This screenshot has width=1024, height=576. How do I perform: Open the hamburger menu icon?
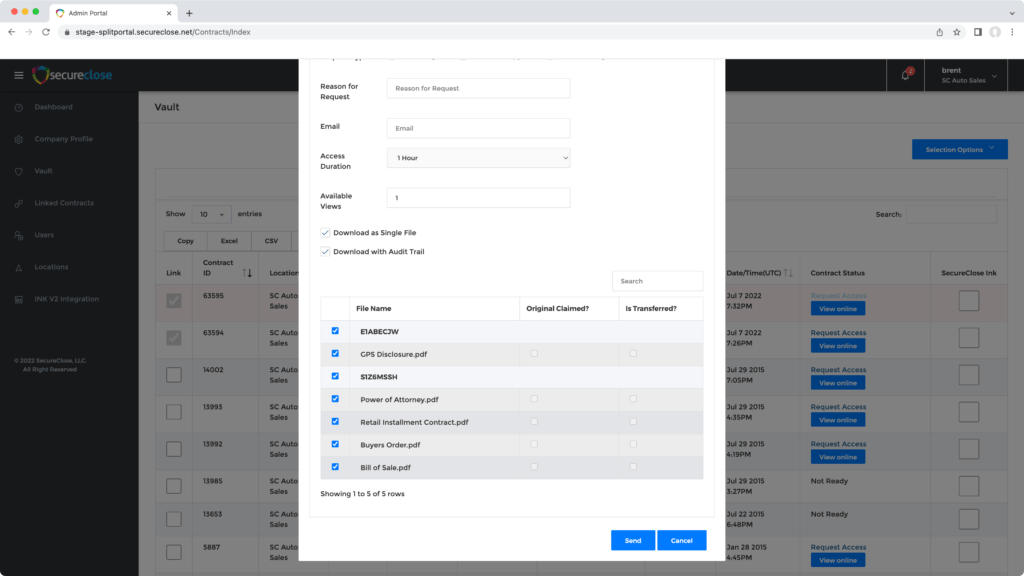click(x=18, y=75)
